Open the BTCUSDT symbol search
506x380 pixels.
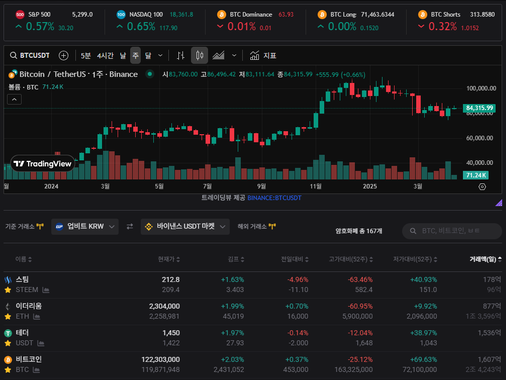(x=29, y=55)
